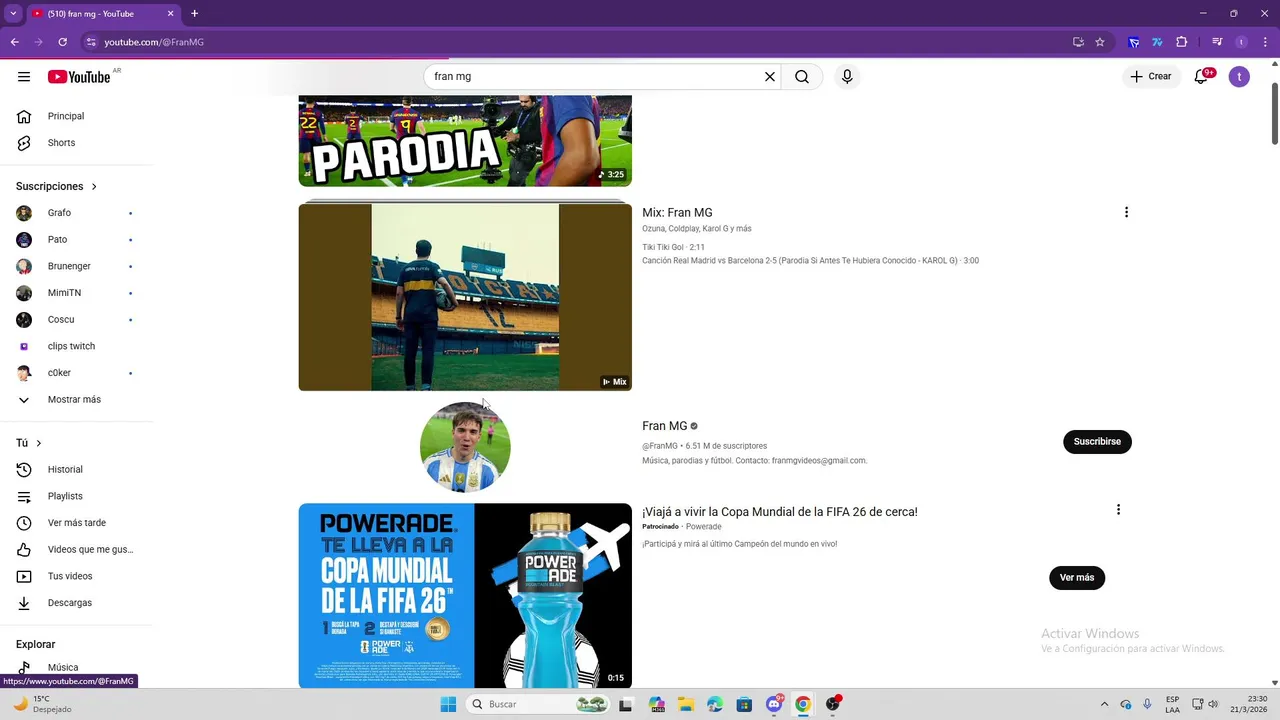Subscribe to Fran MG with Suscribirse
1280x720 pixels.
pos(1097,441)
